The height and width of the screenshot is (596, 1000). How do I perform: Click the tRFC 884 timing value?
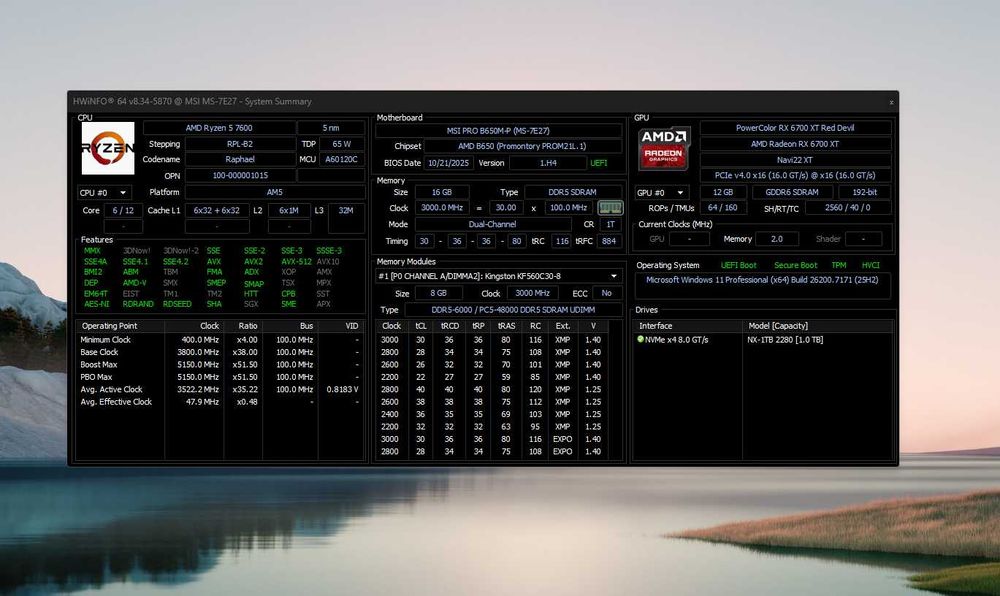click(609, 241)
